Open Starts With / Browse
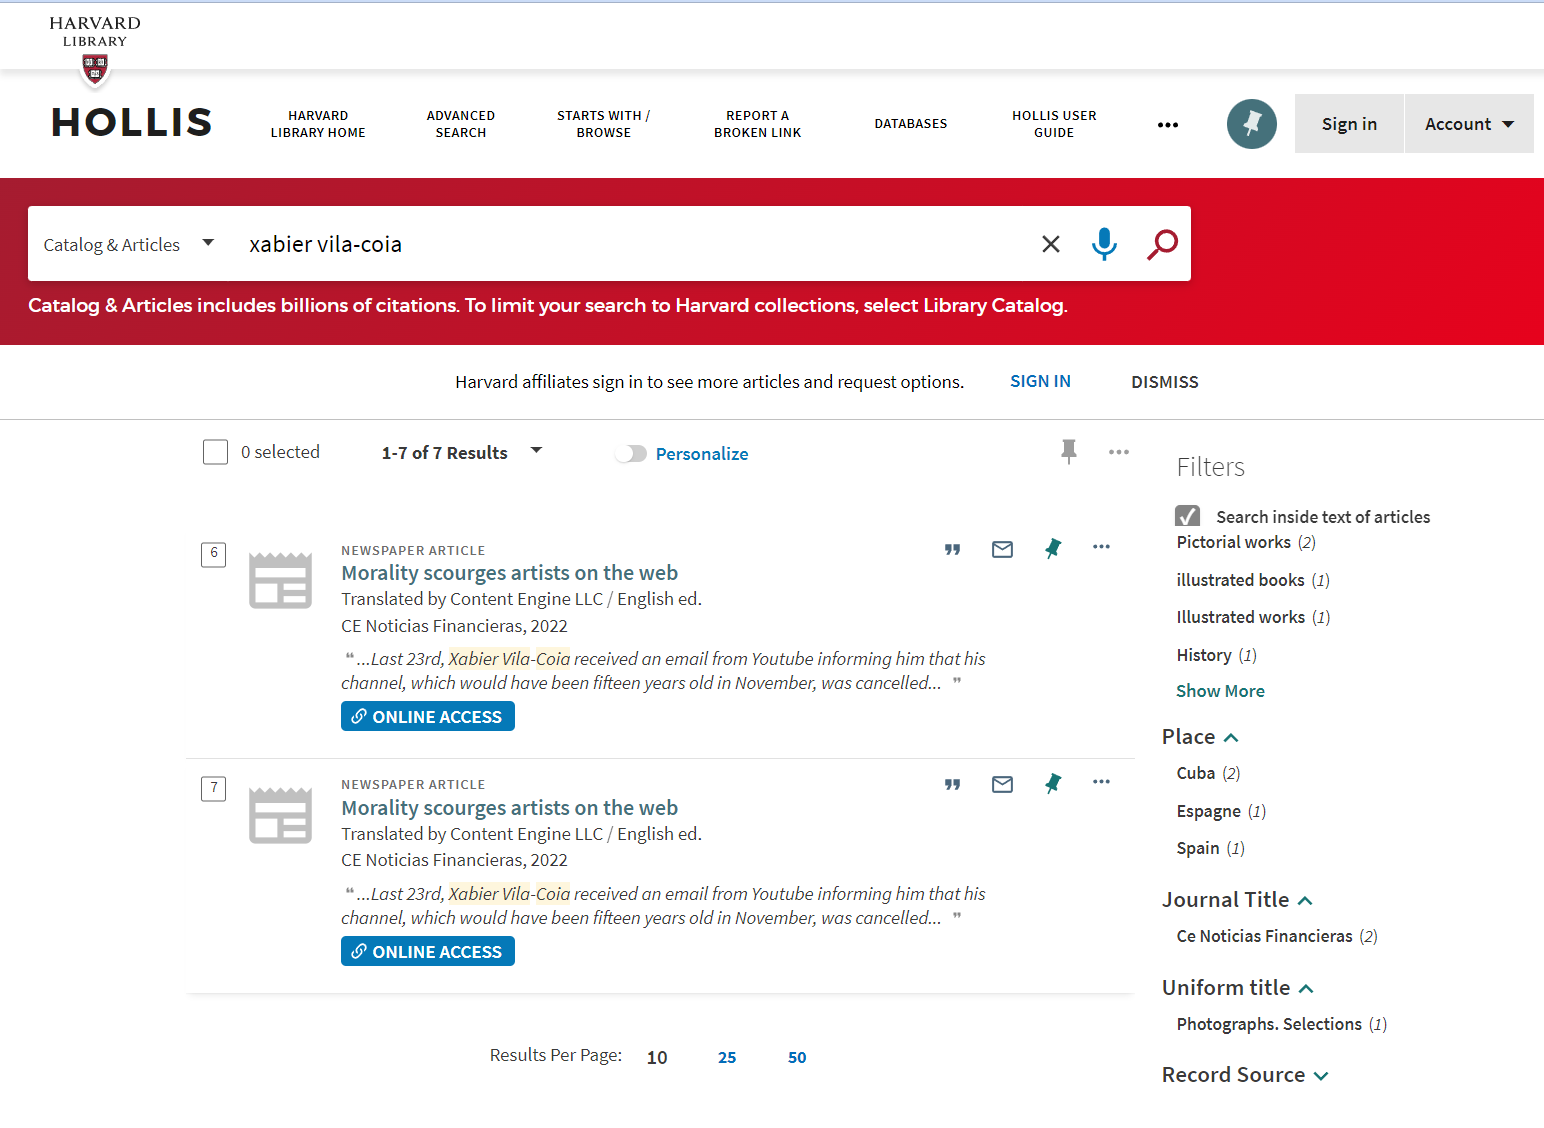1544x1128 pixels. (x=603, y=124)
